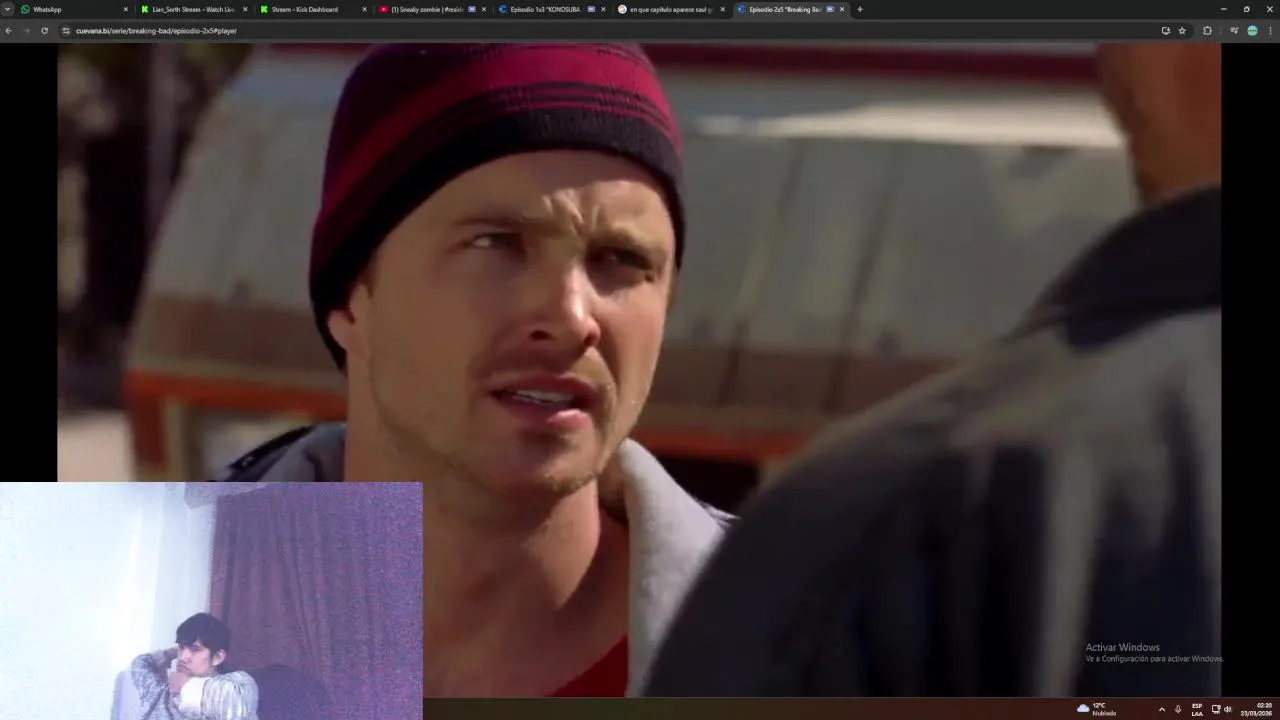1280x720 pixels.
Task: Open the clock showing 02:20
Action: (1257, 709)
